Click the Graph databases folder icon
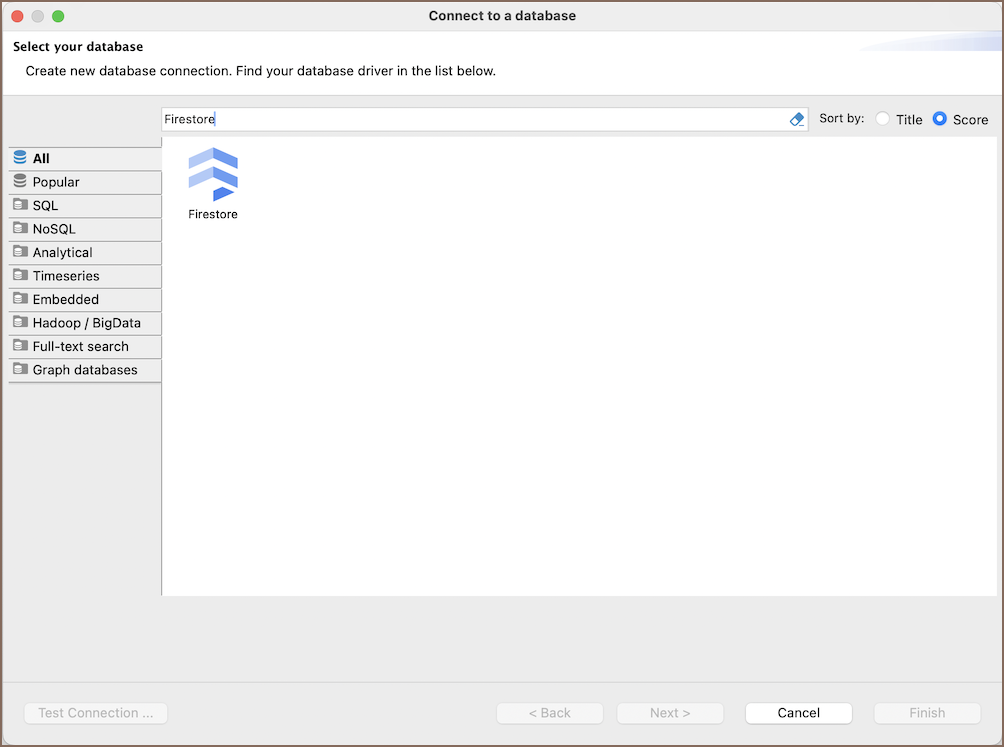Screen dimensions: 1004x747 pos(20,370)
